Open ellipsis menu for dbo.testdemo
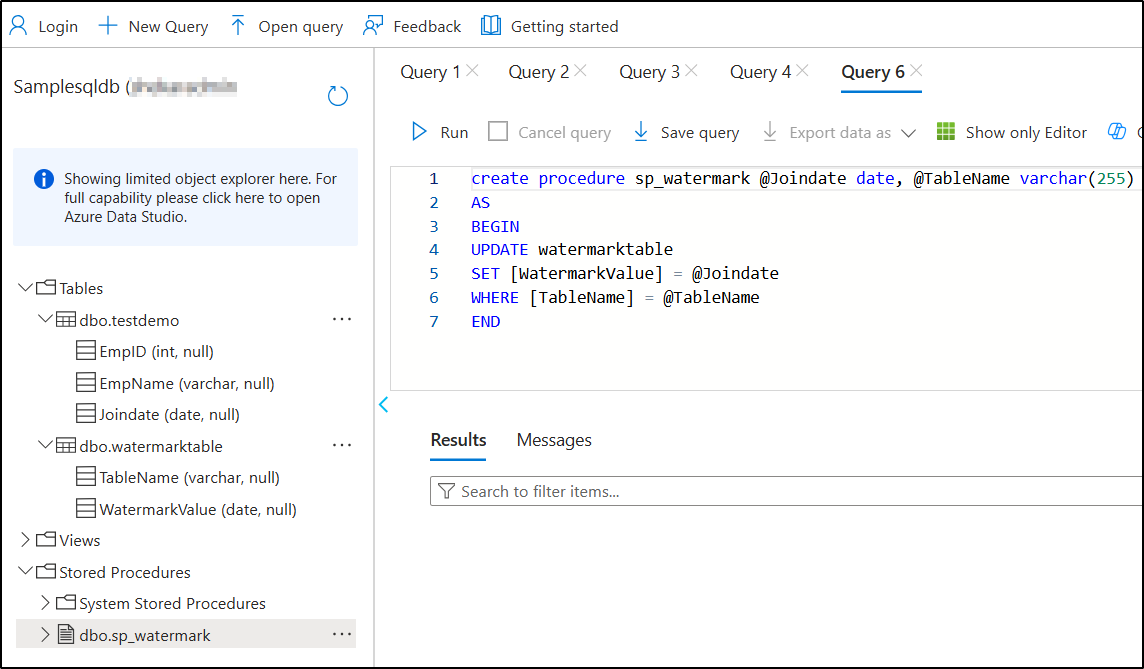 [x=341, y=320]
